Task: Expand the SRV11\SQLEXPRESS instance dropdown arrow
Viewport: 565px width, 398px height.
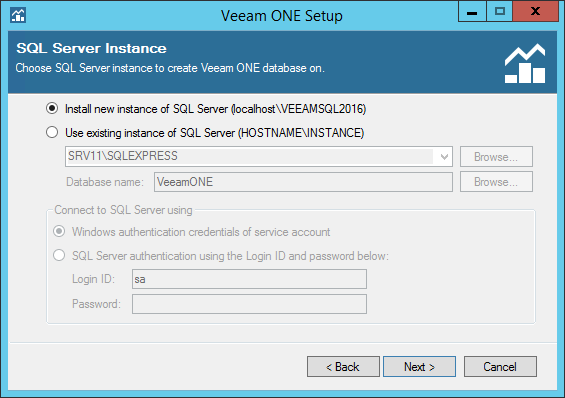Action: click(x=444, y=157)
